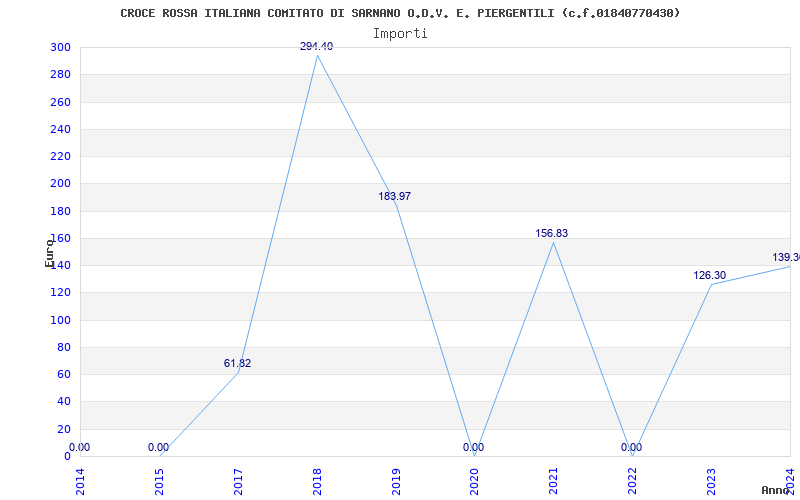Select the 126.30 data label
Screen dimensions: 800x500
point(709,276)
